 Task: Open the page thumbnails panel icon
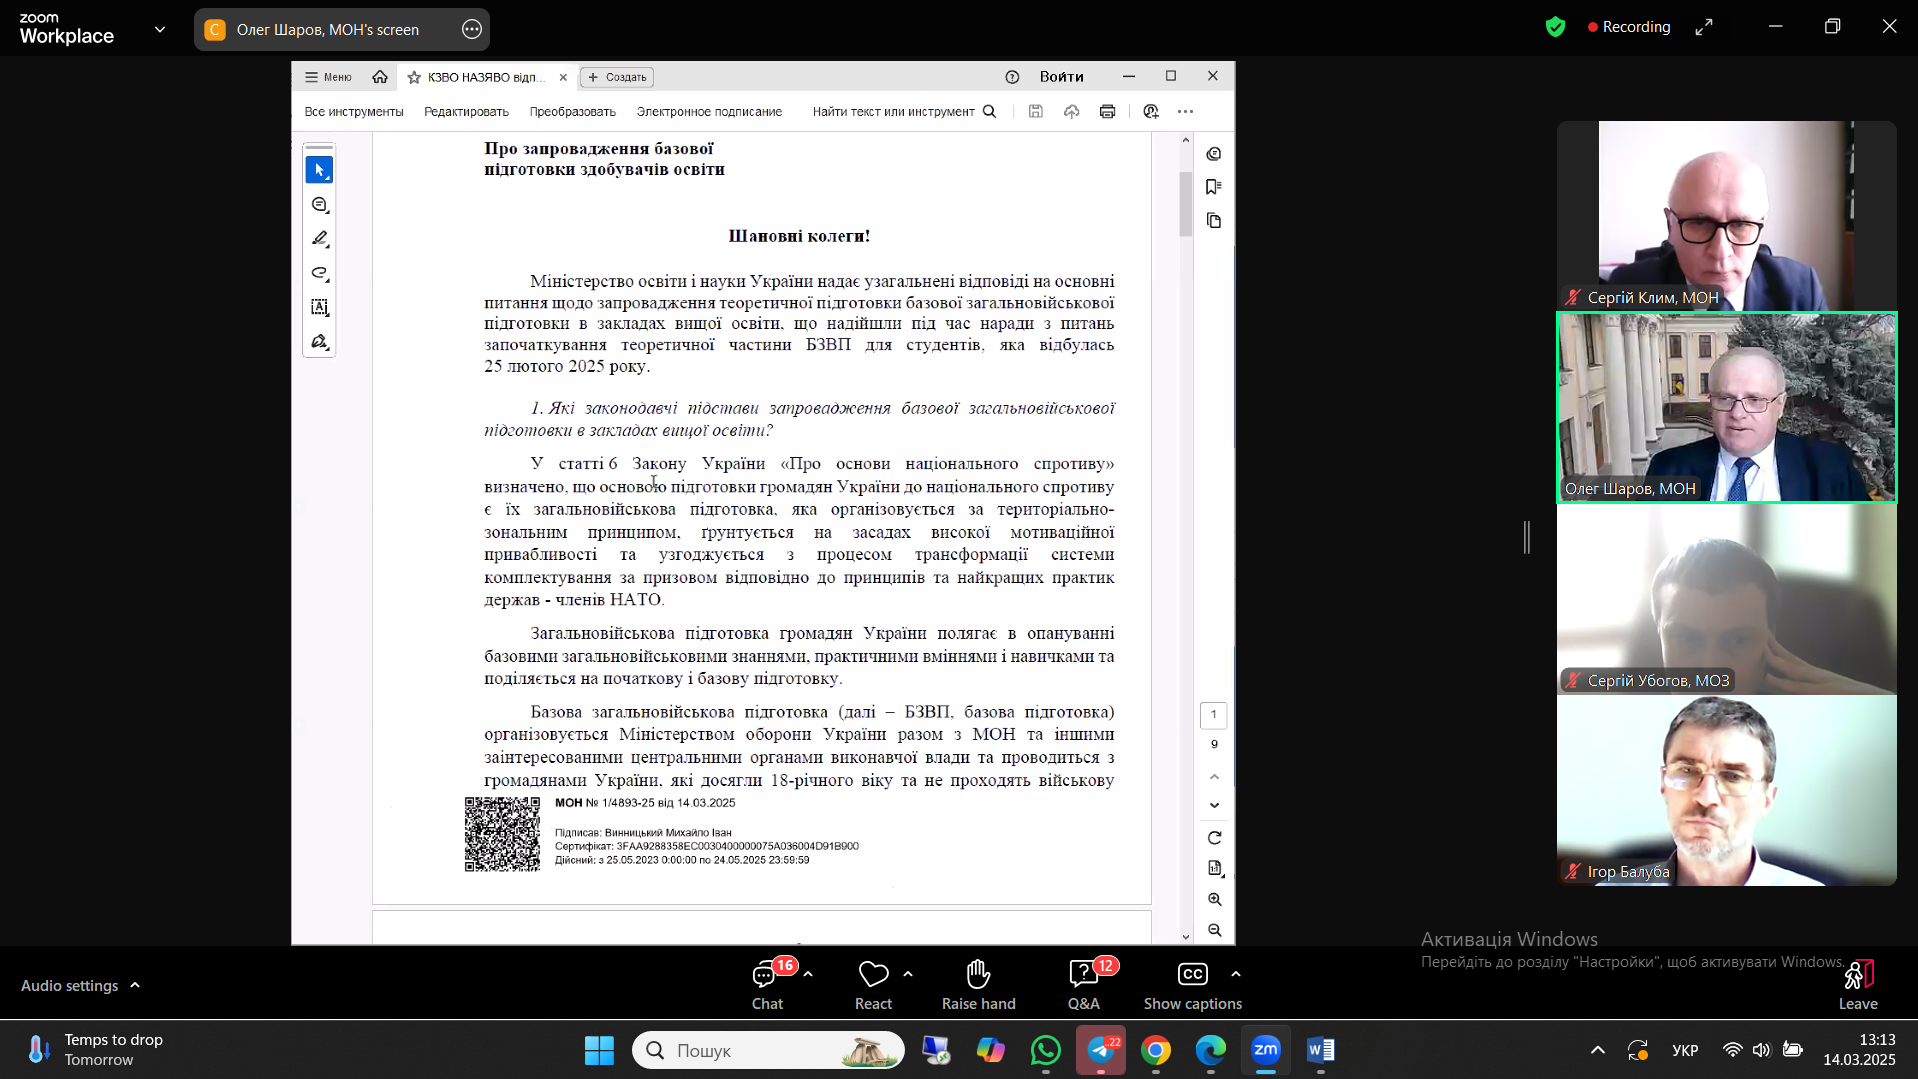tap(1214, 221)
